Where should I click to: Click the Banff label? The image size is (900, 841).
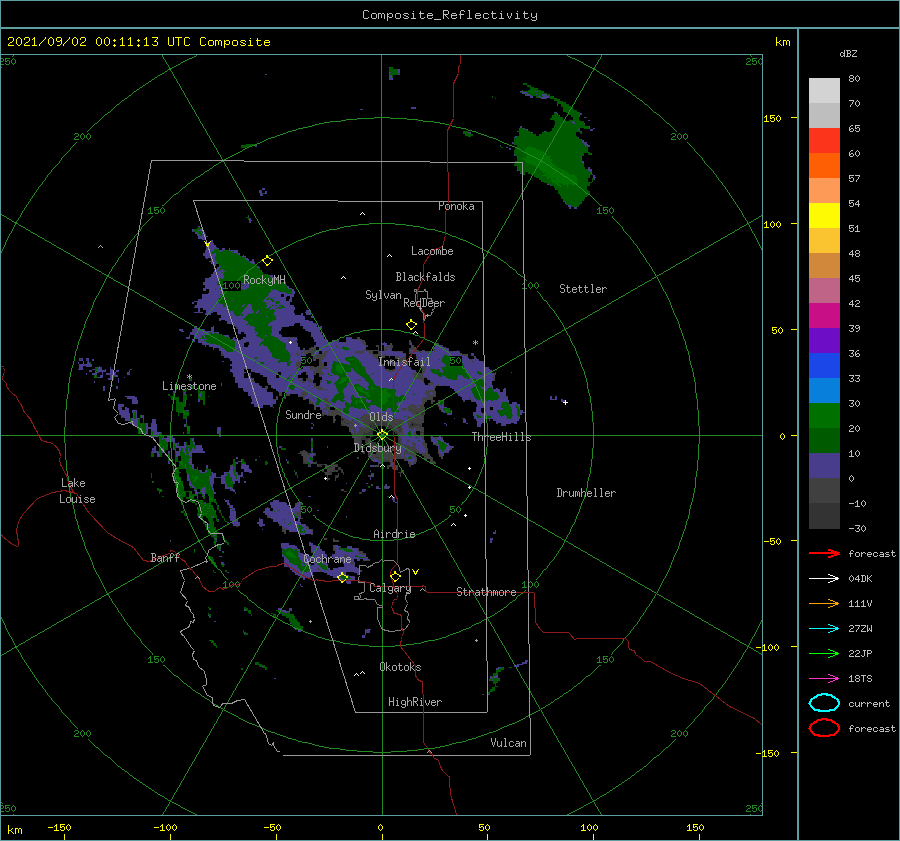tap(165, 557)
